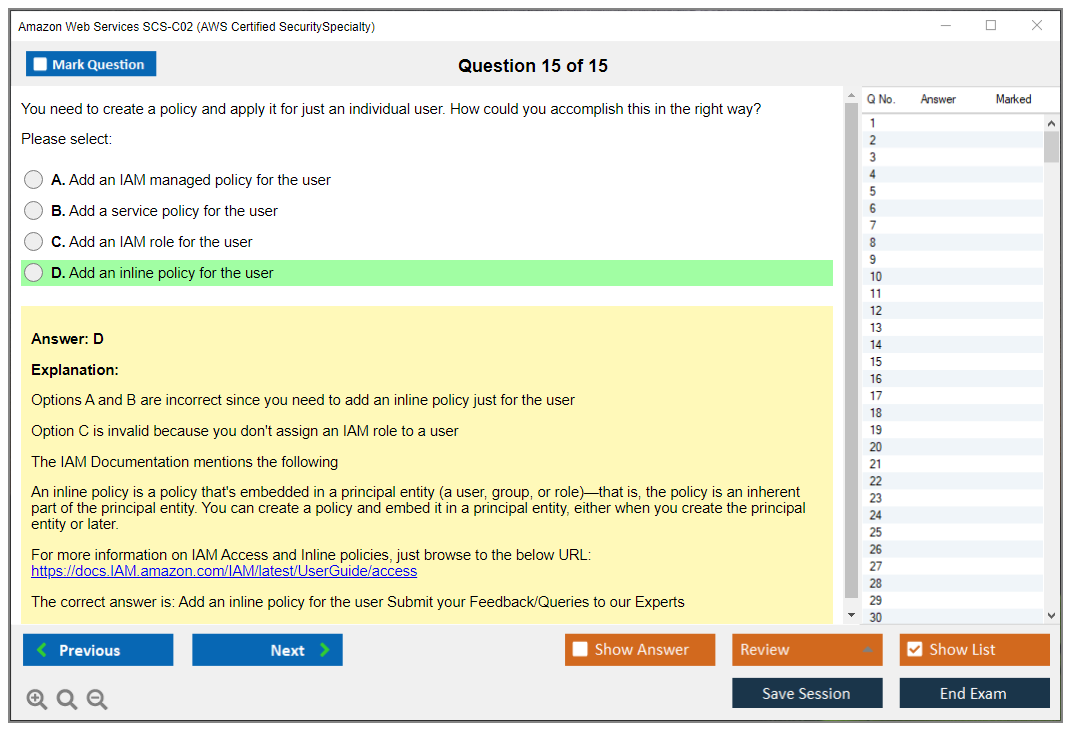Image resolution: width=1075 pixels, height=735 pixels.
Task: Select question 15 in the list
Action: click(876, 362)
